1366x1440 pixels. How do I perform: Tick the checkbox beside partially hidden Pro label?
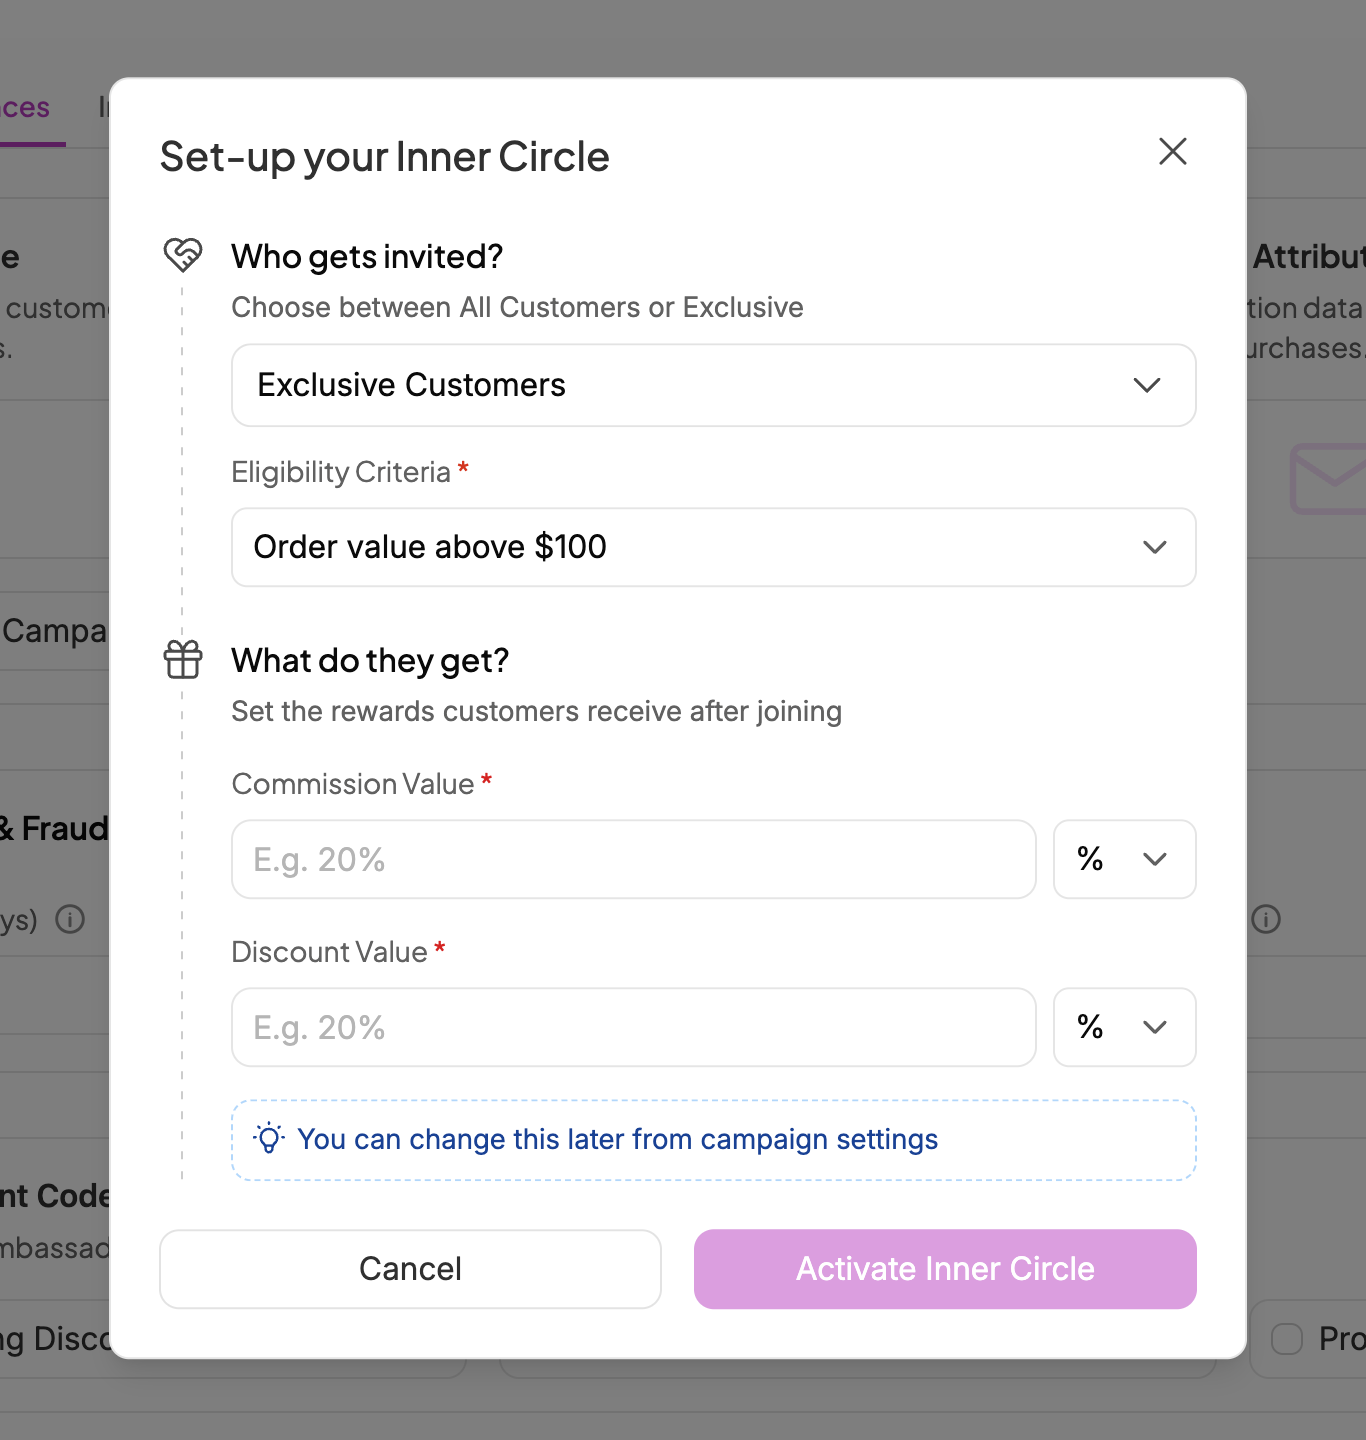(x=1287, y=1338)
